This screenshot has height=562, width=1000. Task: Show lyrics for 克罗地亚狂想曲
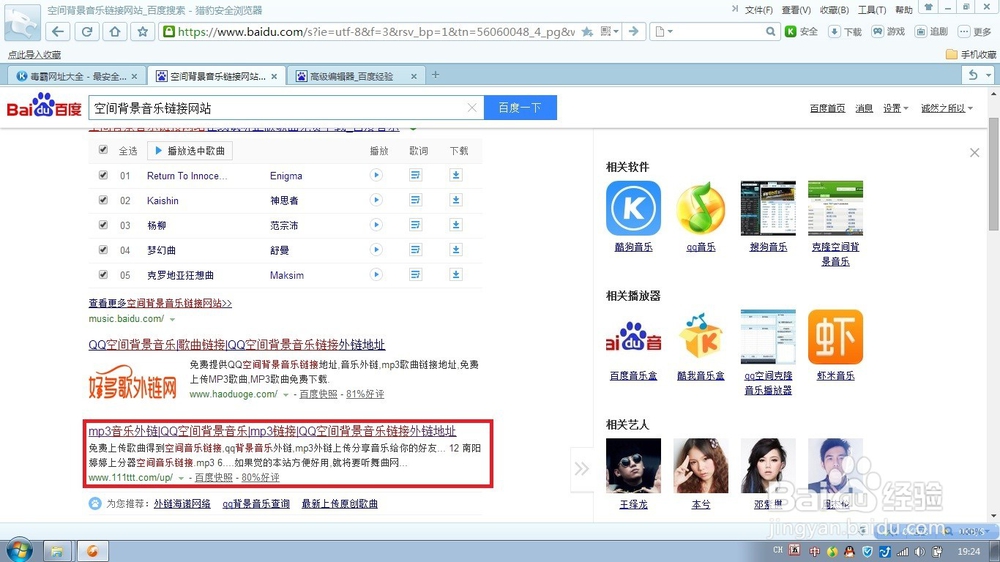pyautogui.click(x=415, y=274)
